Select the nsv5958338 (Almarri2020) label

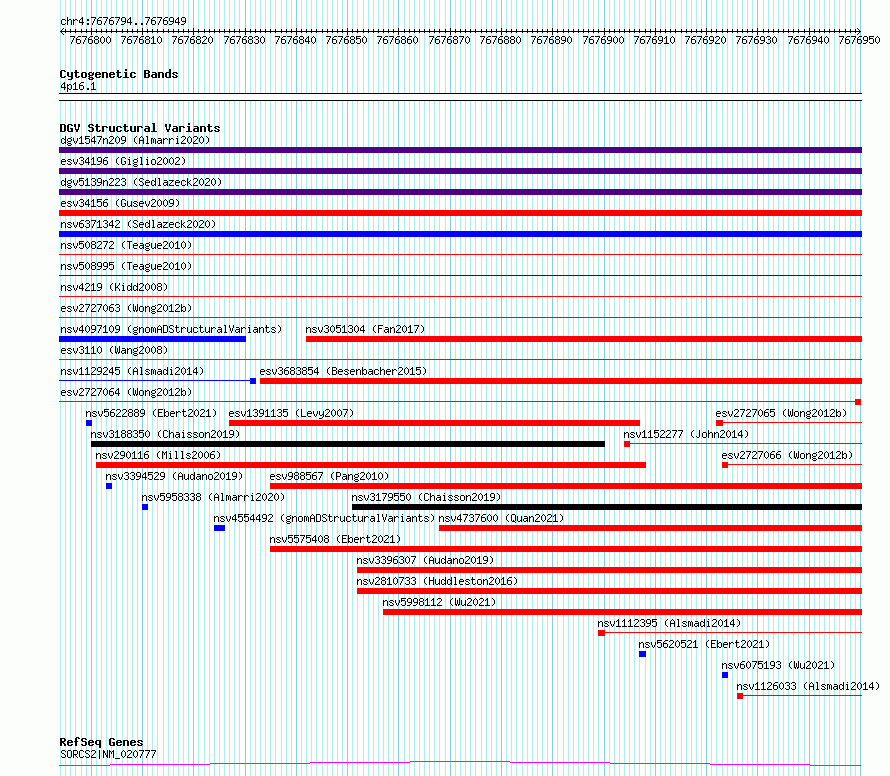(x=213, y=497)
